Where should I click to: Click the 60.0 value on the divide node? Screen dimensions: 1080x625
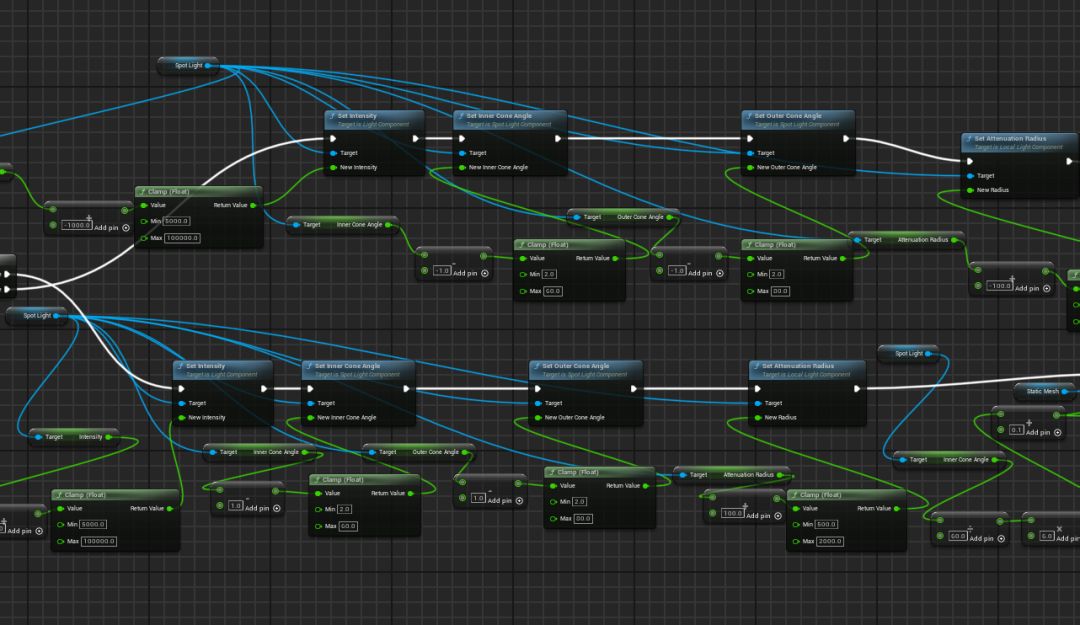pos(958,535)
